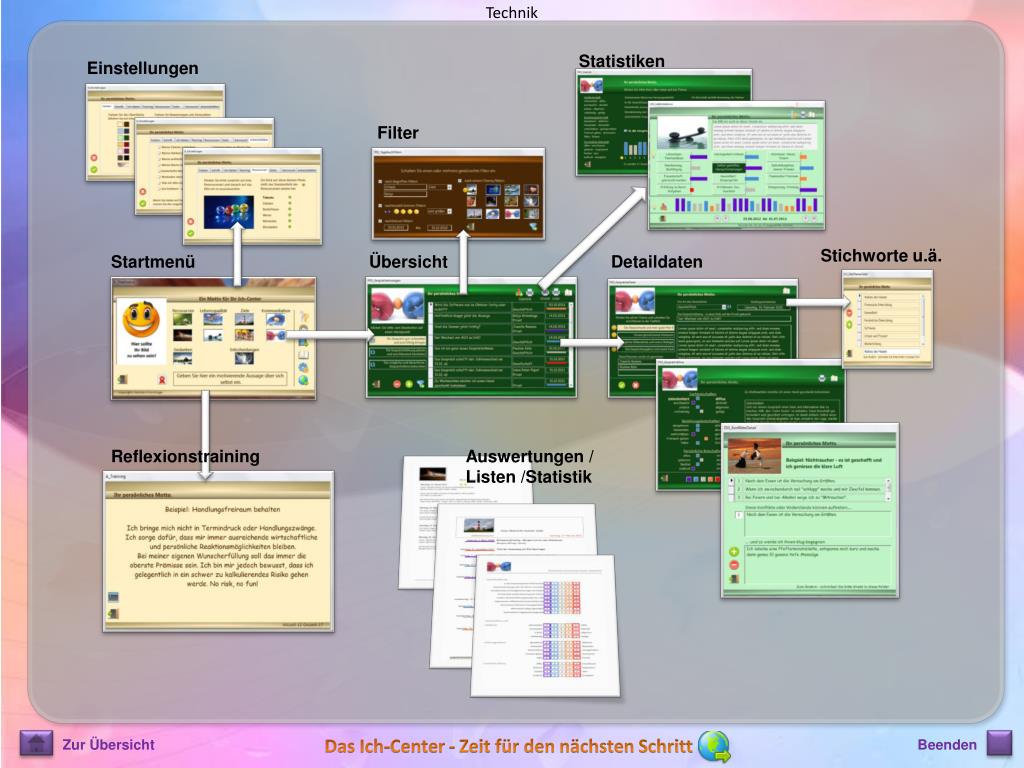Viewport: 1024px width, 768px height.
Task: Click the glass balls image in front Einstellungen
Action: pos(229,212)
